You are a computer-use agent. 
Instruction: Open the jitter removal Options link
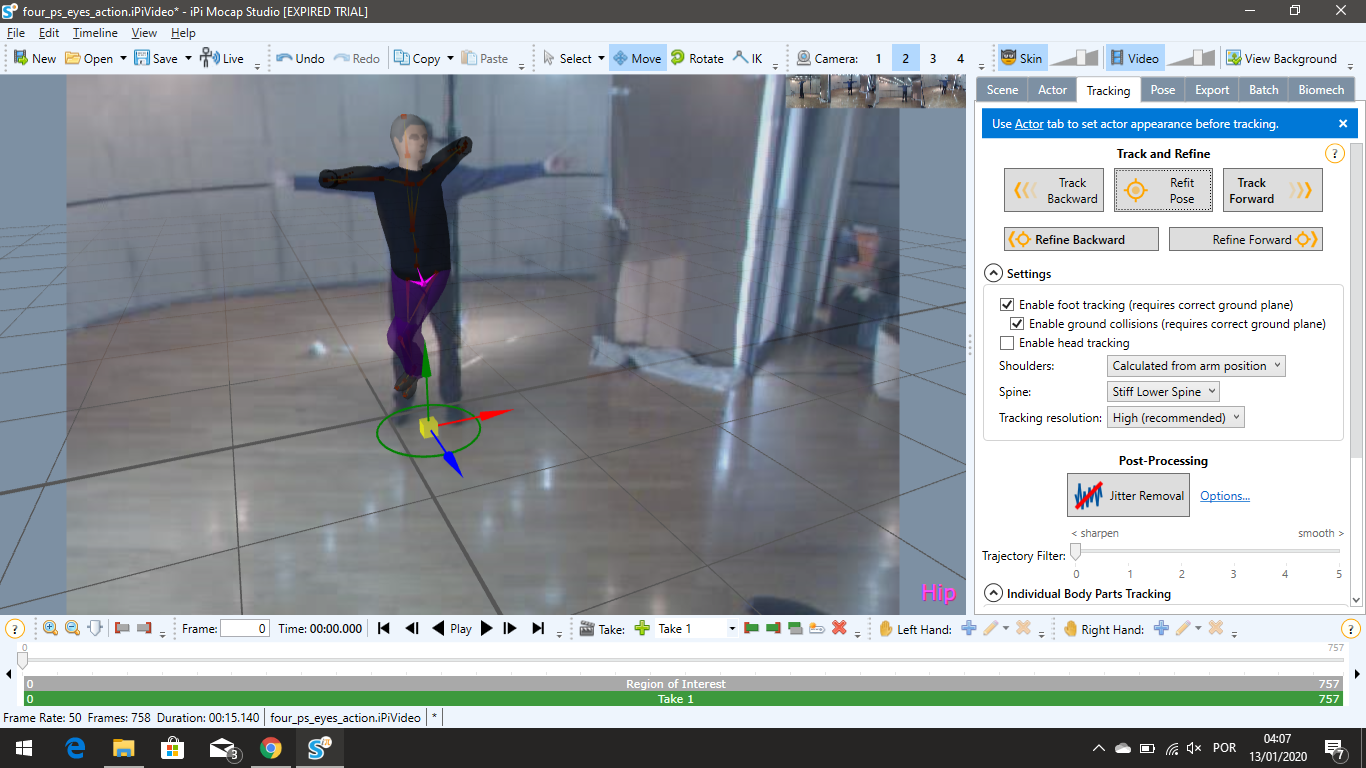pyautogui.click(x=1225, y=496)
